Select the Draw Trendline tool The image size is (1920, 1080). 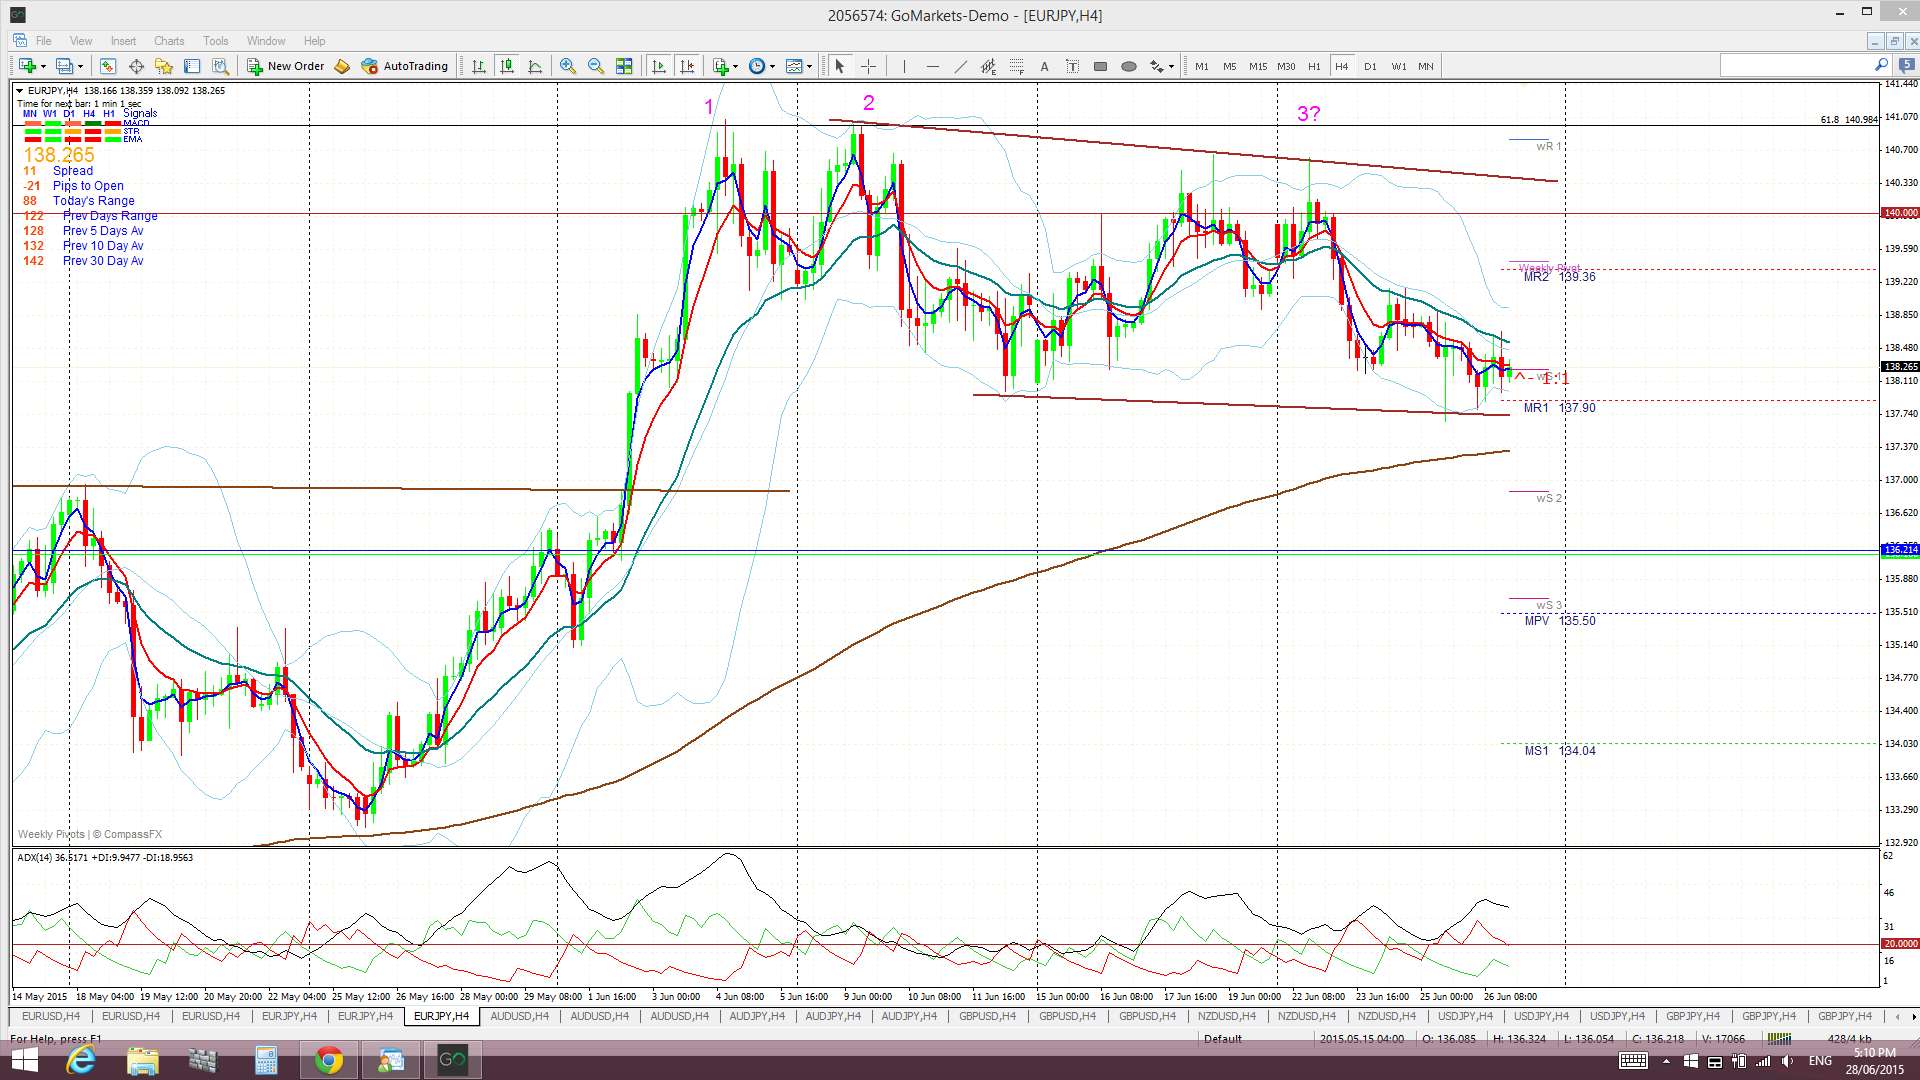pyautogui.click(x=960, y=66)
